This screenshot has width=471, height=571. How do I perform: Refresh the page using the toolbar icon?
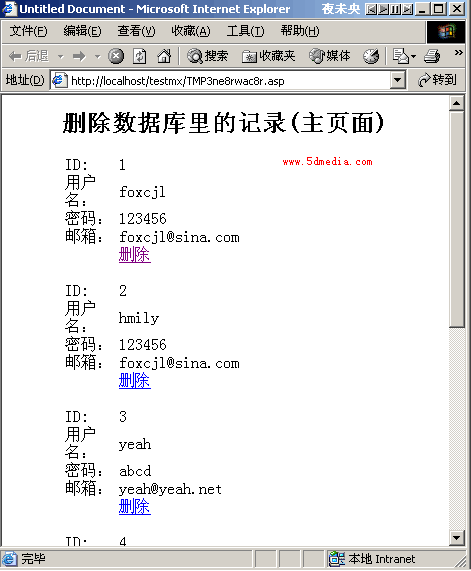click(x=140, y=56)
